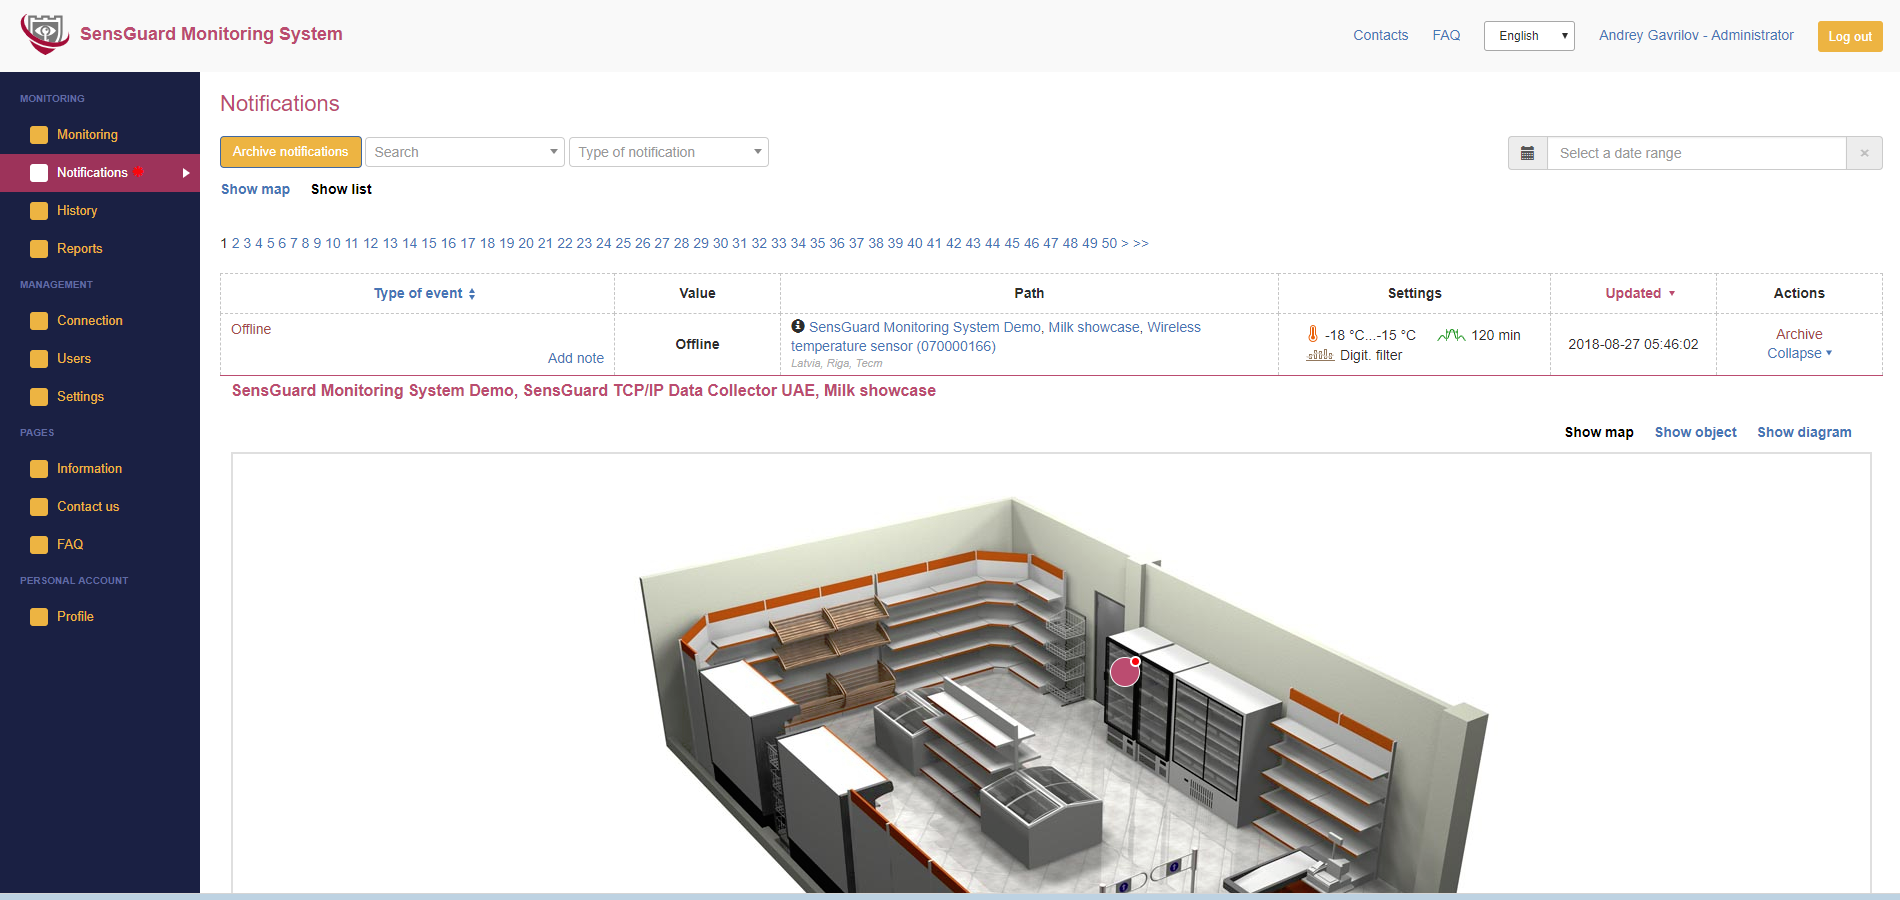Clear the date range with X
This screenshot has width=1900, height=900.
pos(1864,153)
